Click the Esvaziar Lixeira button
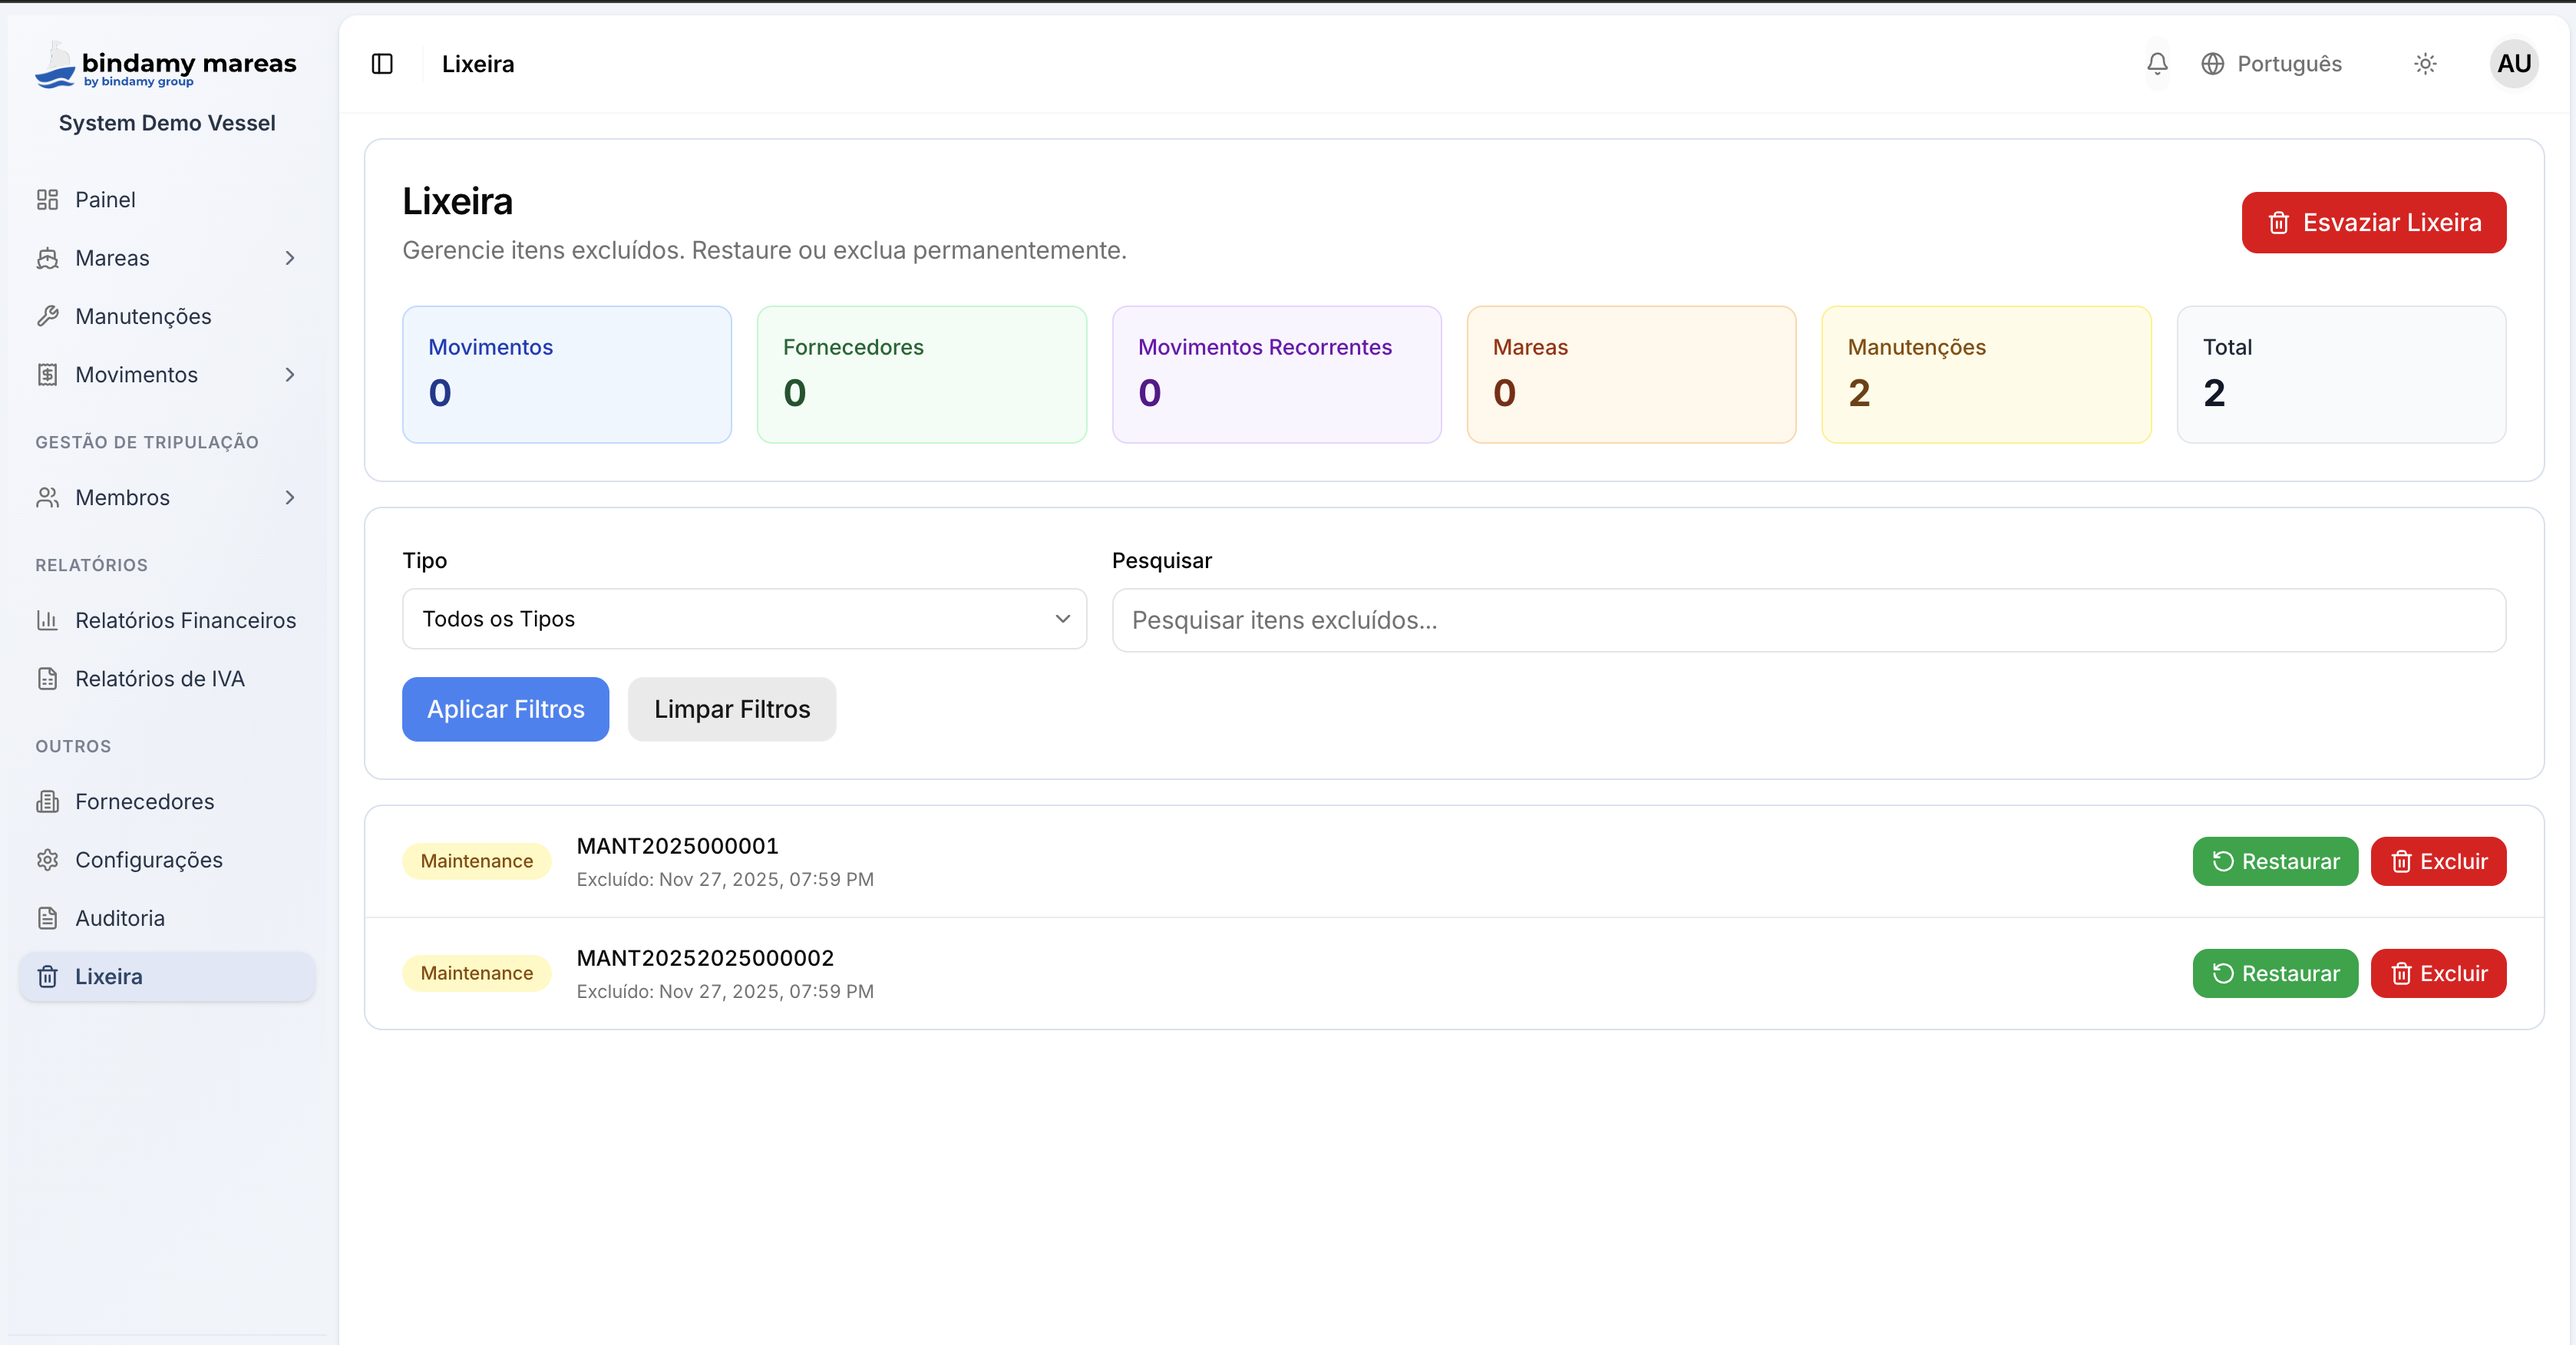This screenshot has height=1345, width=2576. point(2373,223)
